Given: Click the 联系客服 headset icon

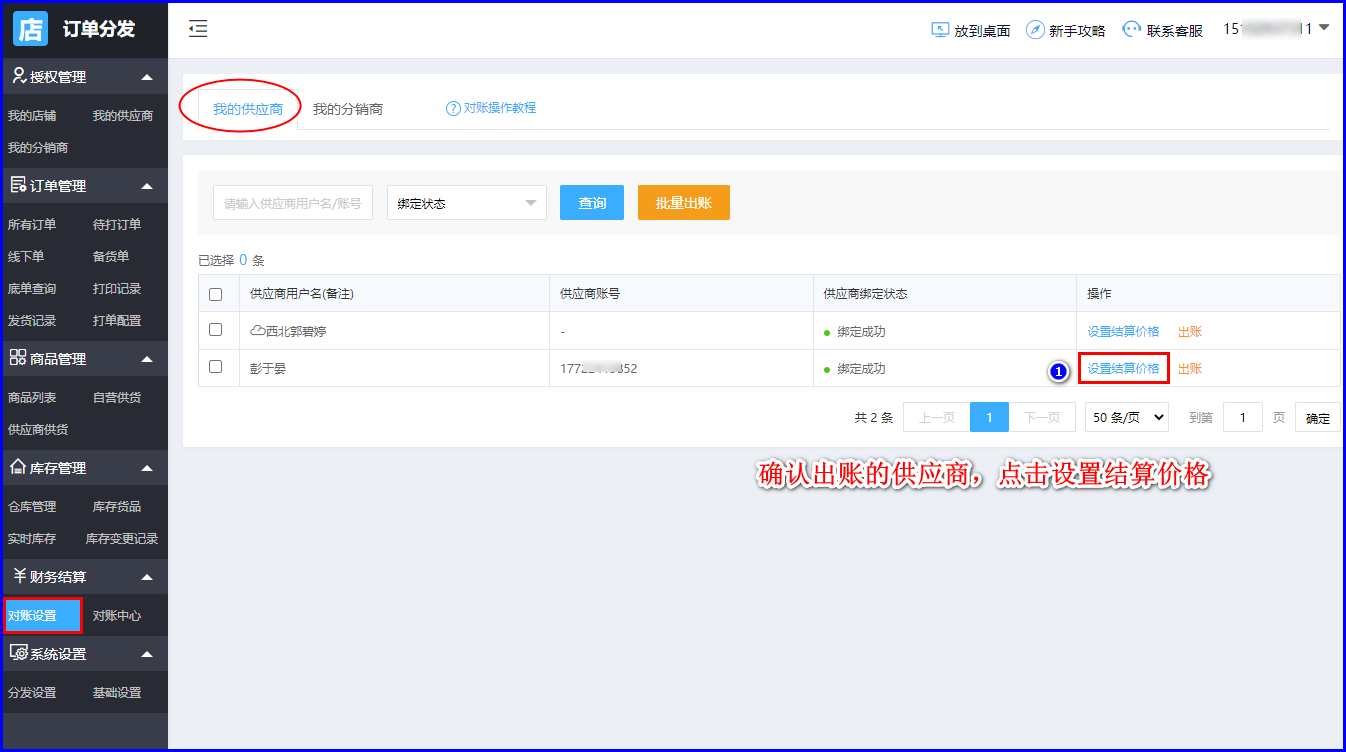Looking at the screenshot, I should (x=1131, y=30).
